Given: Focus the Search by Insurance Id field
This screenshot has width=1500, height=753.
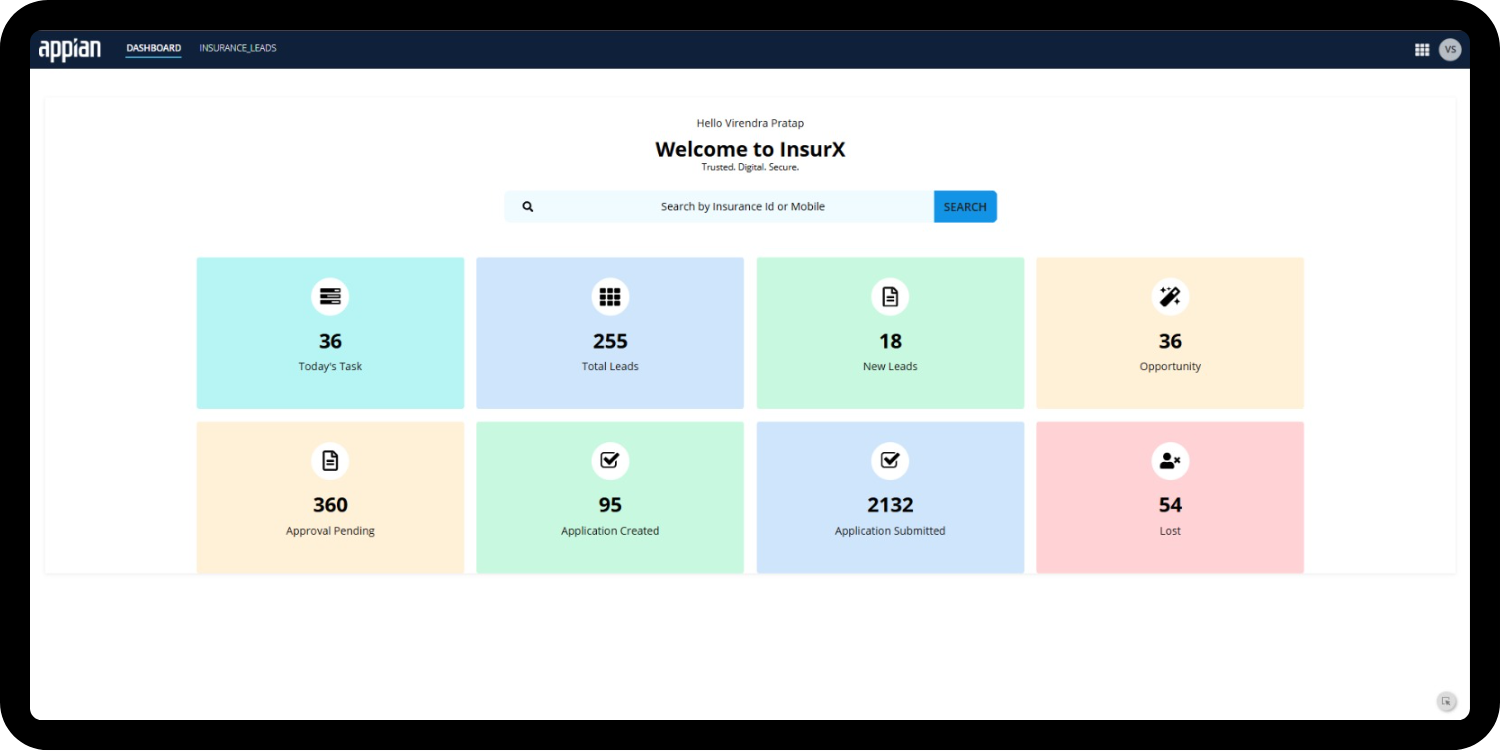Looking at the screenshot, I should tap(719, 207).
